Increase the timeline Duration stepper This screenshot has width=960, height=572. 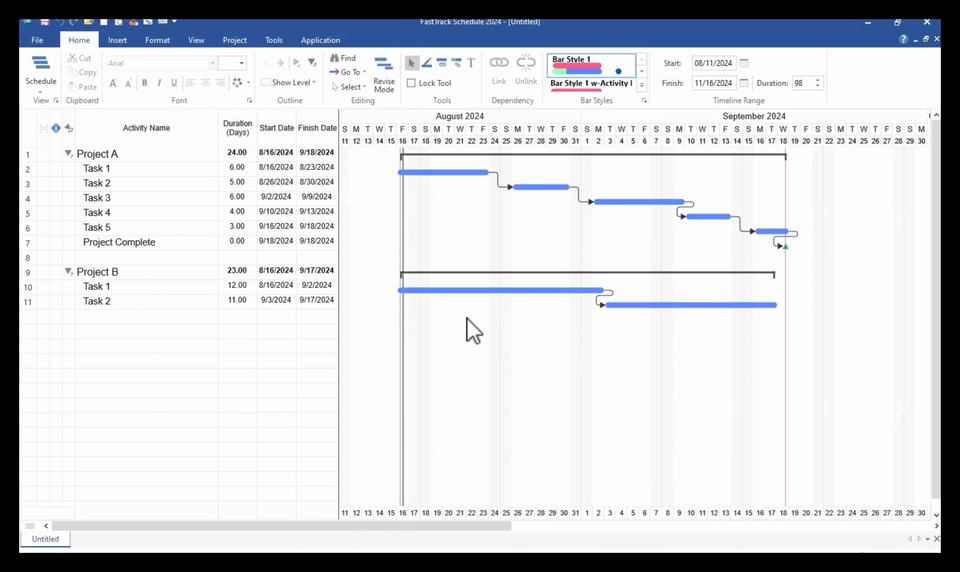tap(817, 80)
